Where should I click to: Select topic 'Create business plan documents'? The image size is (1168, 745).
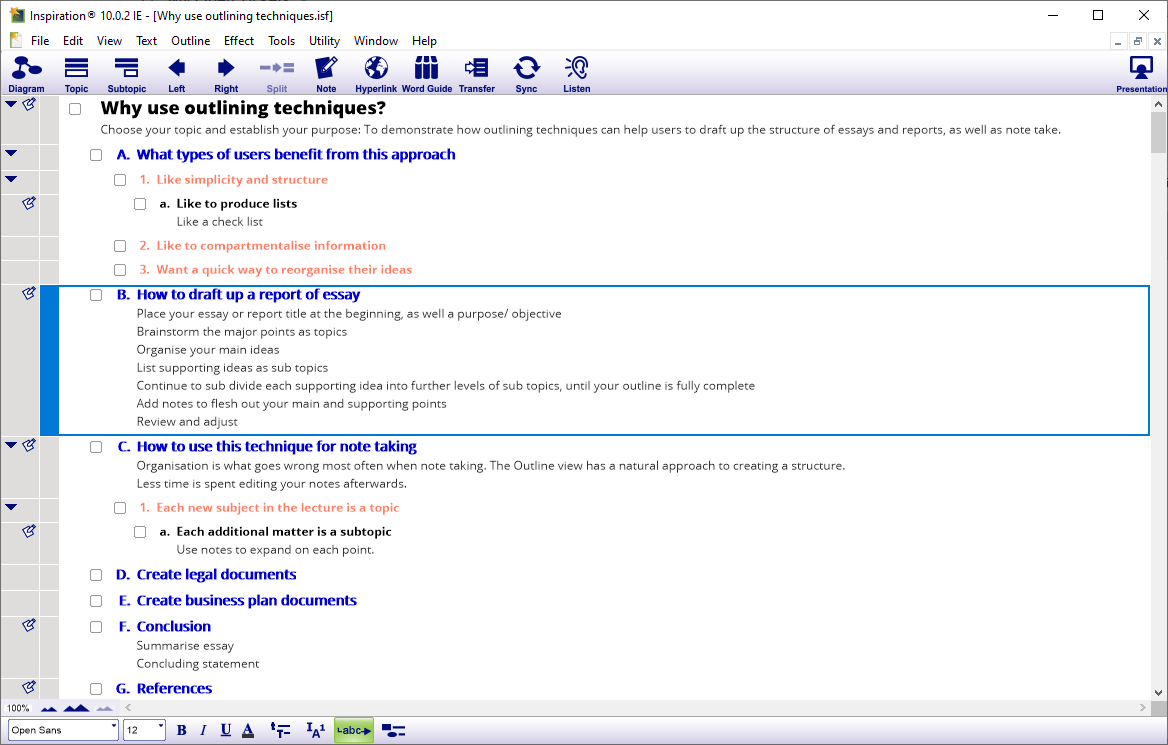(x=247, y=600)
